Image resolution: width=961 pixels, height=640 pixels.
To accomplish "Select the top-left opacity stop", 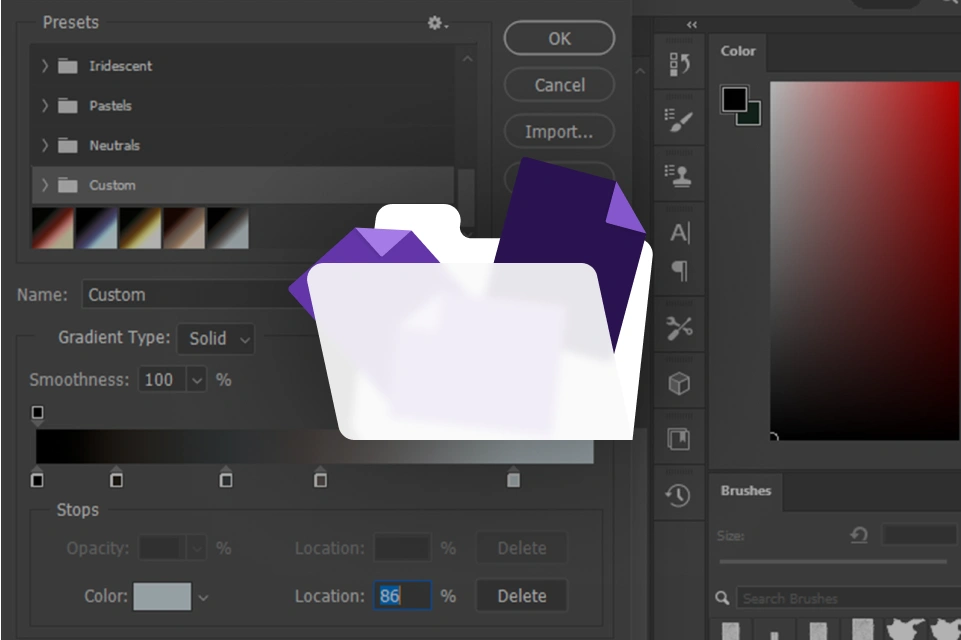I will point(37,414).
